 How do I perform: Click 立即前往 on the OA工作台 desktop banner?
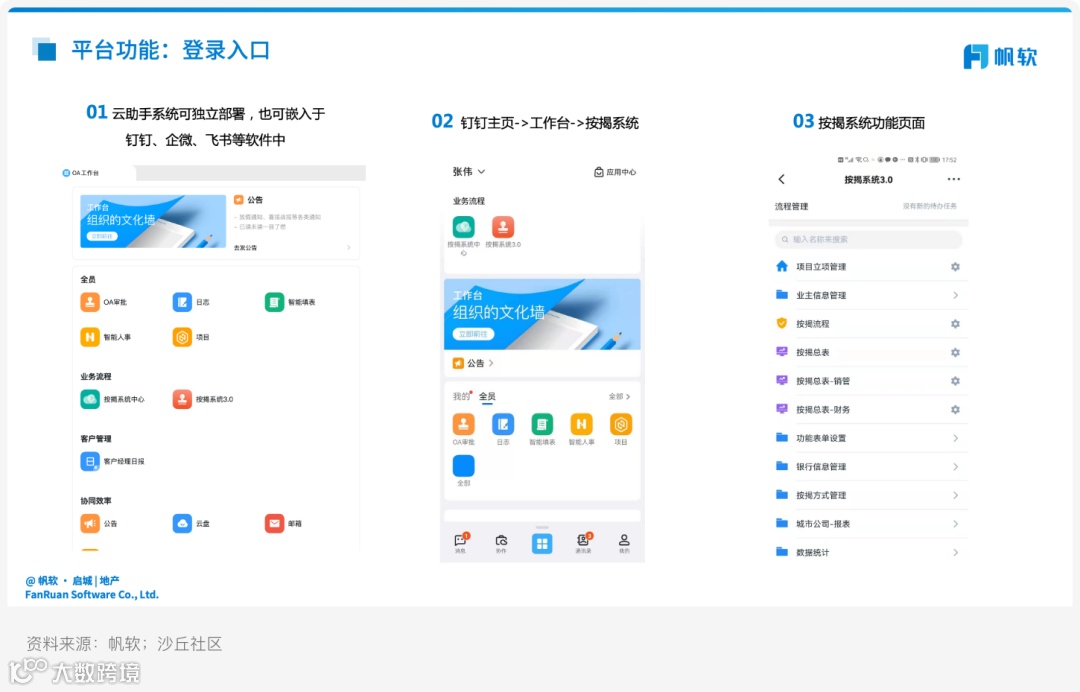(x=102, y=236)
